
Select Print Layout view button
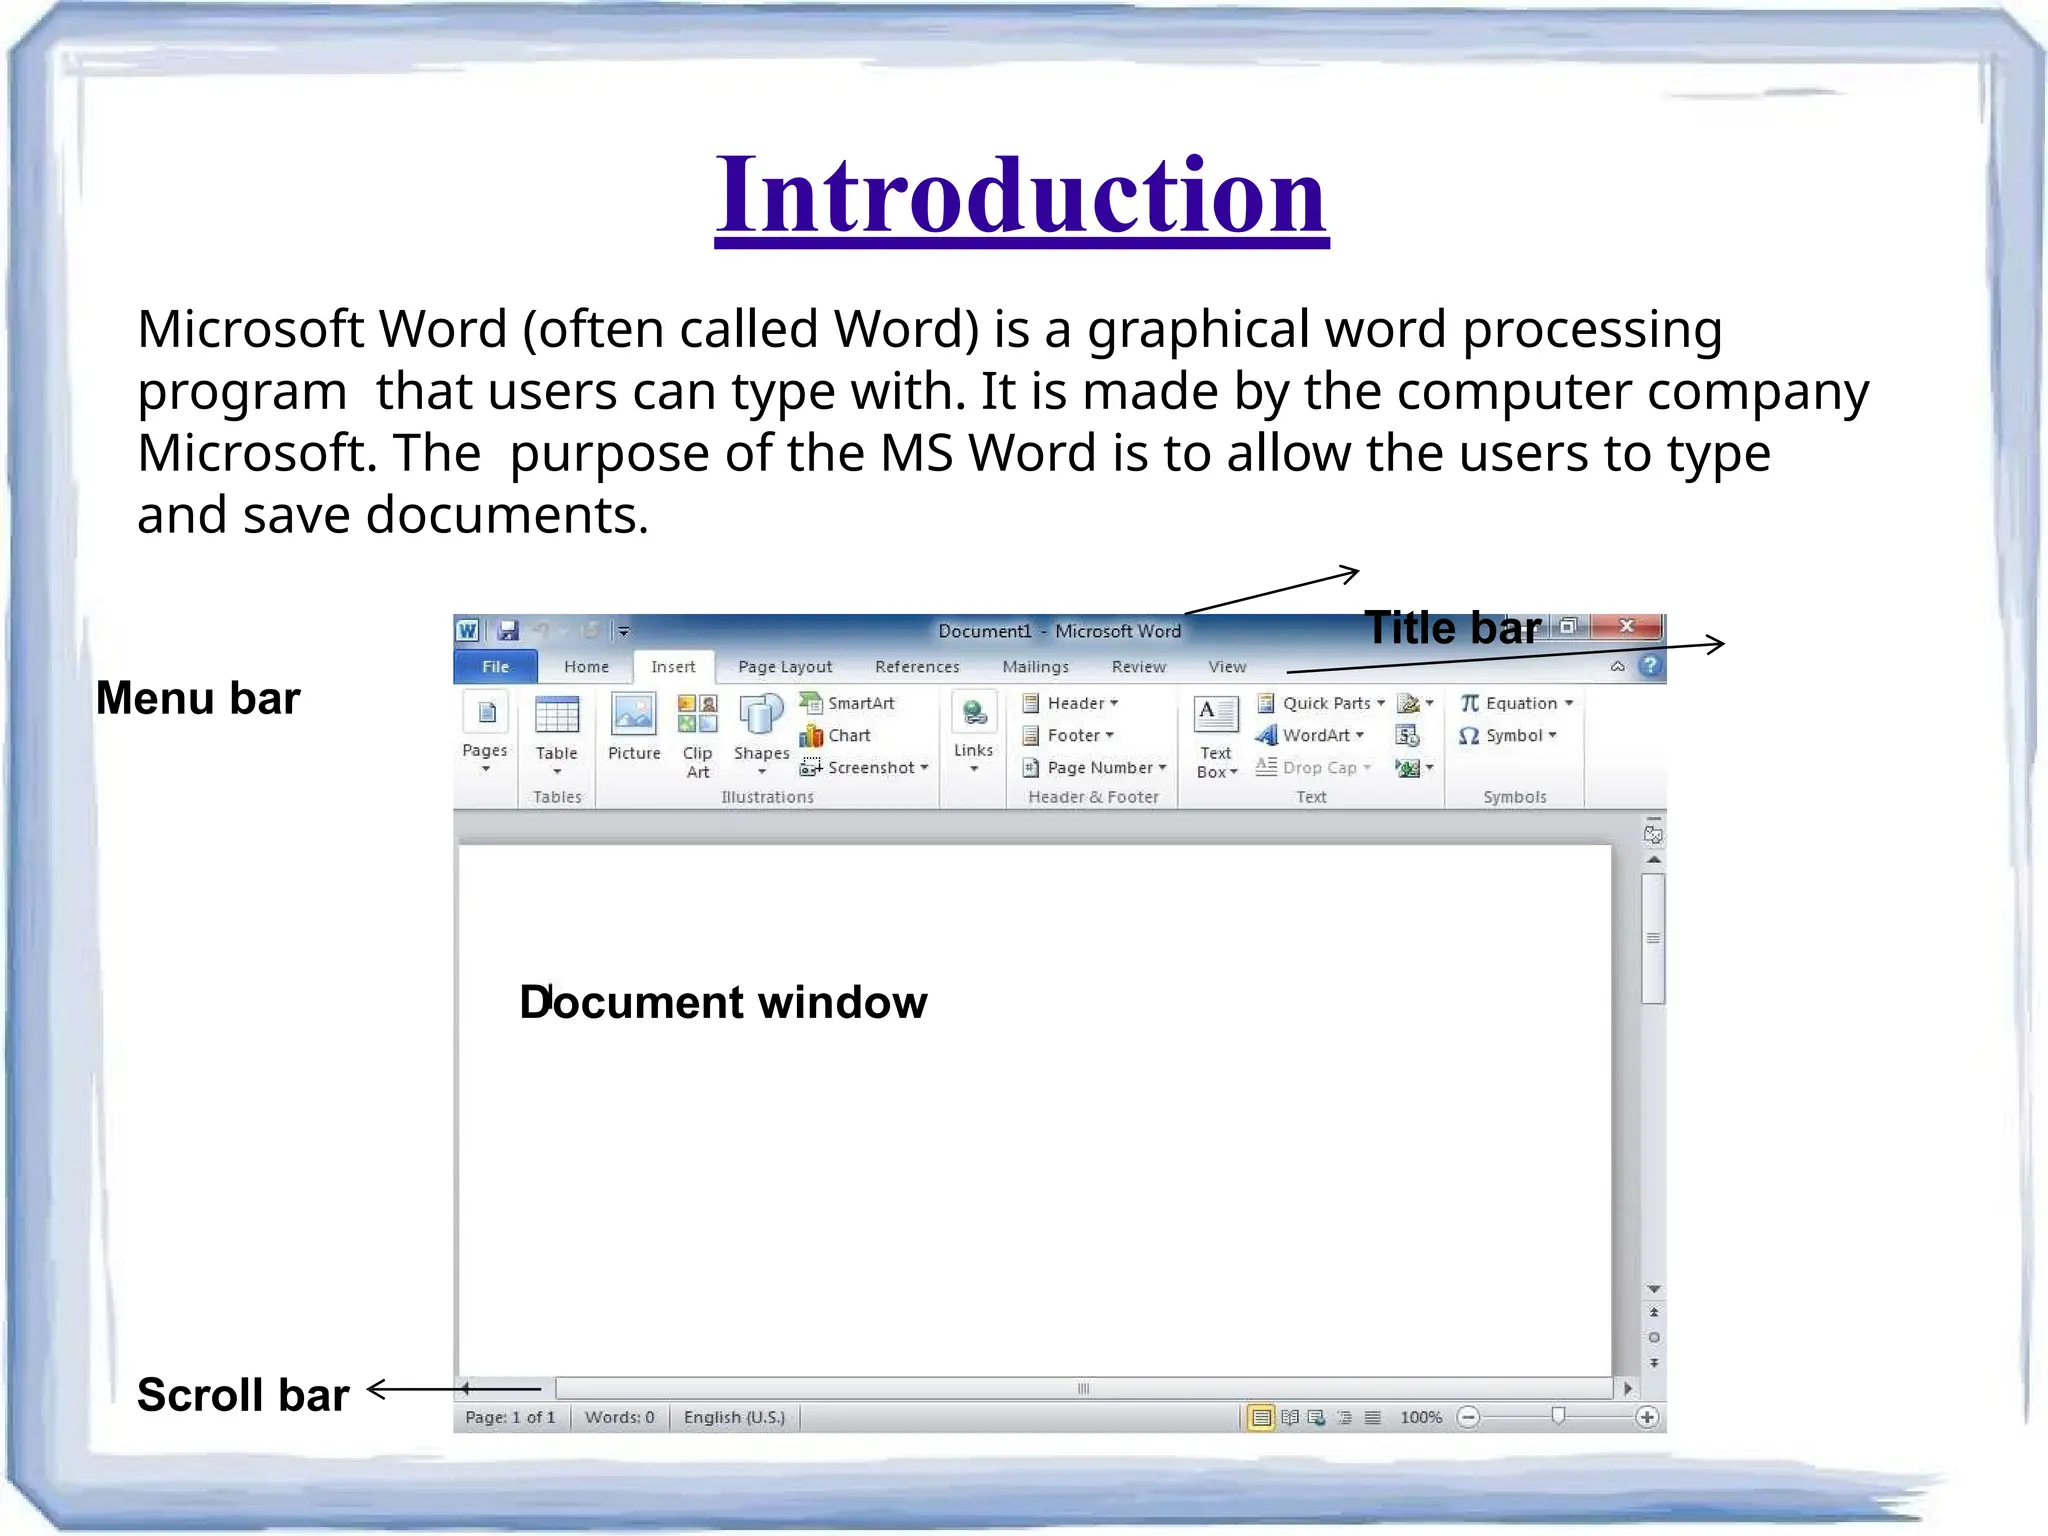pyautogui.click(x=1262, y=1417)
